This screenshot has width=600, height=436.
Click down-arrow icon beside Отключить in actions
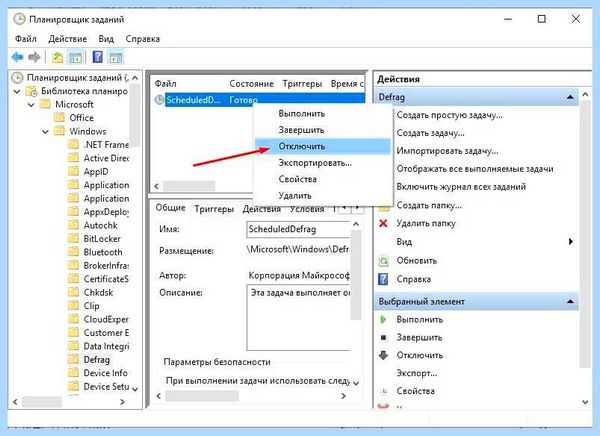click(x=383, y=355)
